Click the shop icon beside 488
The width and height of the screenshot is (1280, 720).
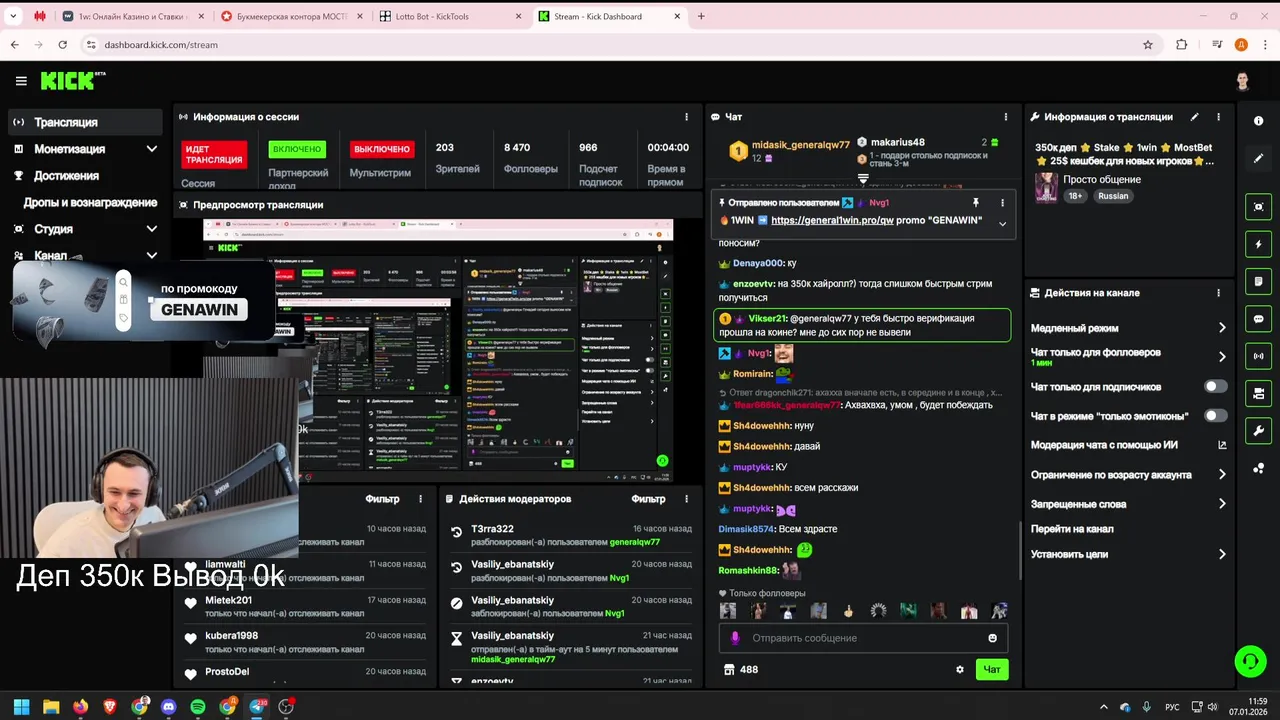[729, 670]
